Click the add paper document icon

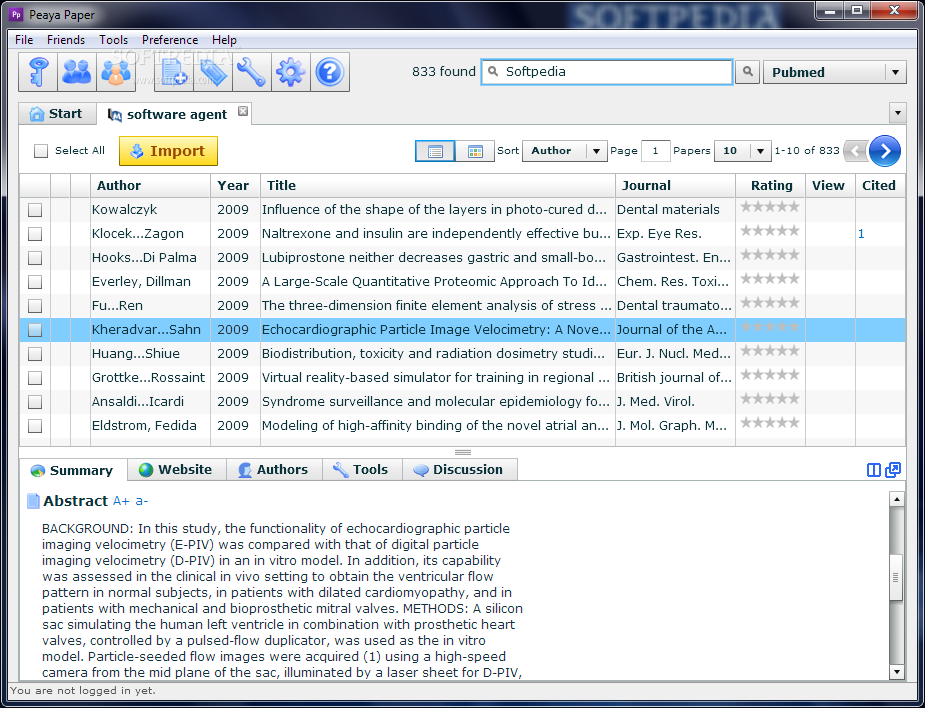click(174, 72)
